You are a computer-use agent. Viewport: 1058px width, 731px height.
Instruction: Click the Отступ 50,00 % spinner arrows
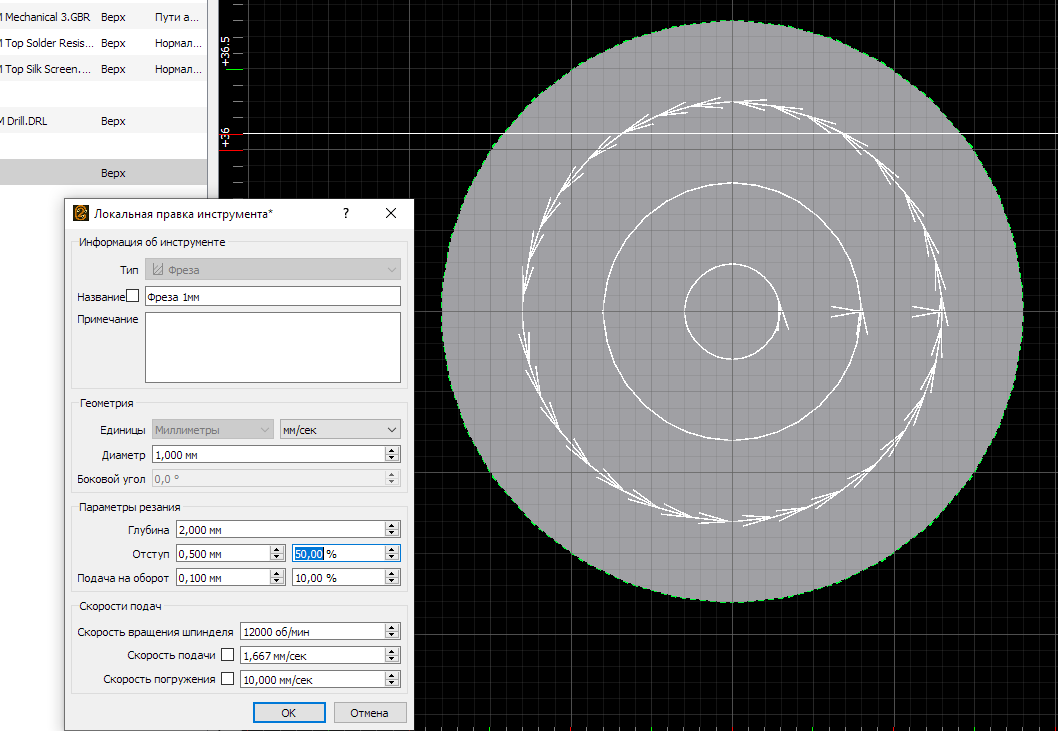point(393,553)
